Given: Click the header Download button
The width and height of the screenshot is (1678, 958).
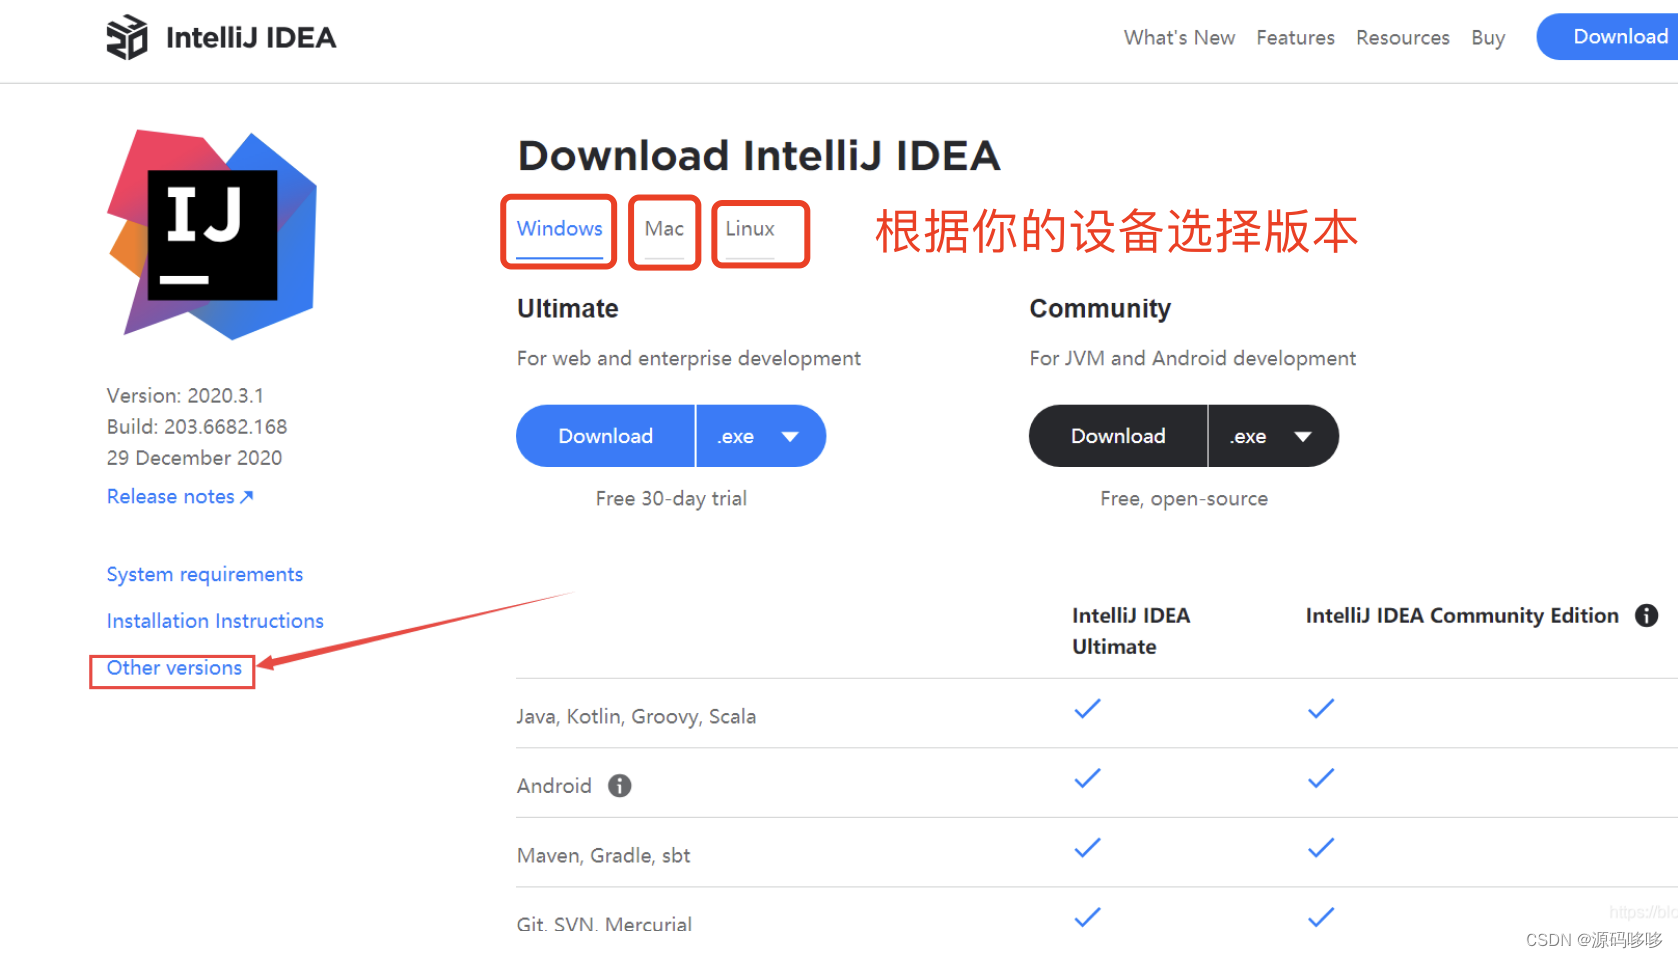Looking at the screenshot, I should (1608, 37).
